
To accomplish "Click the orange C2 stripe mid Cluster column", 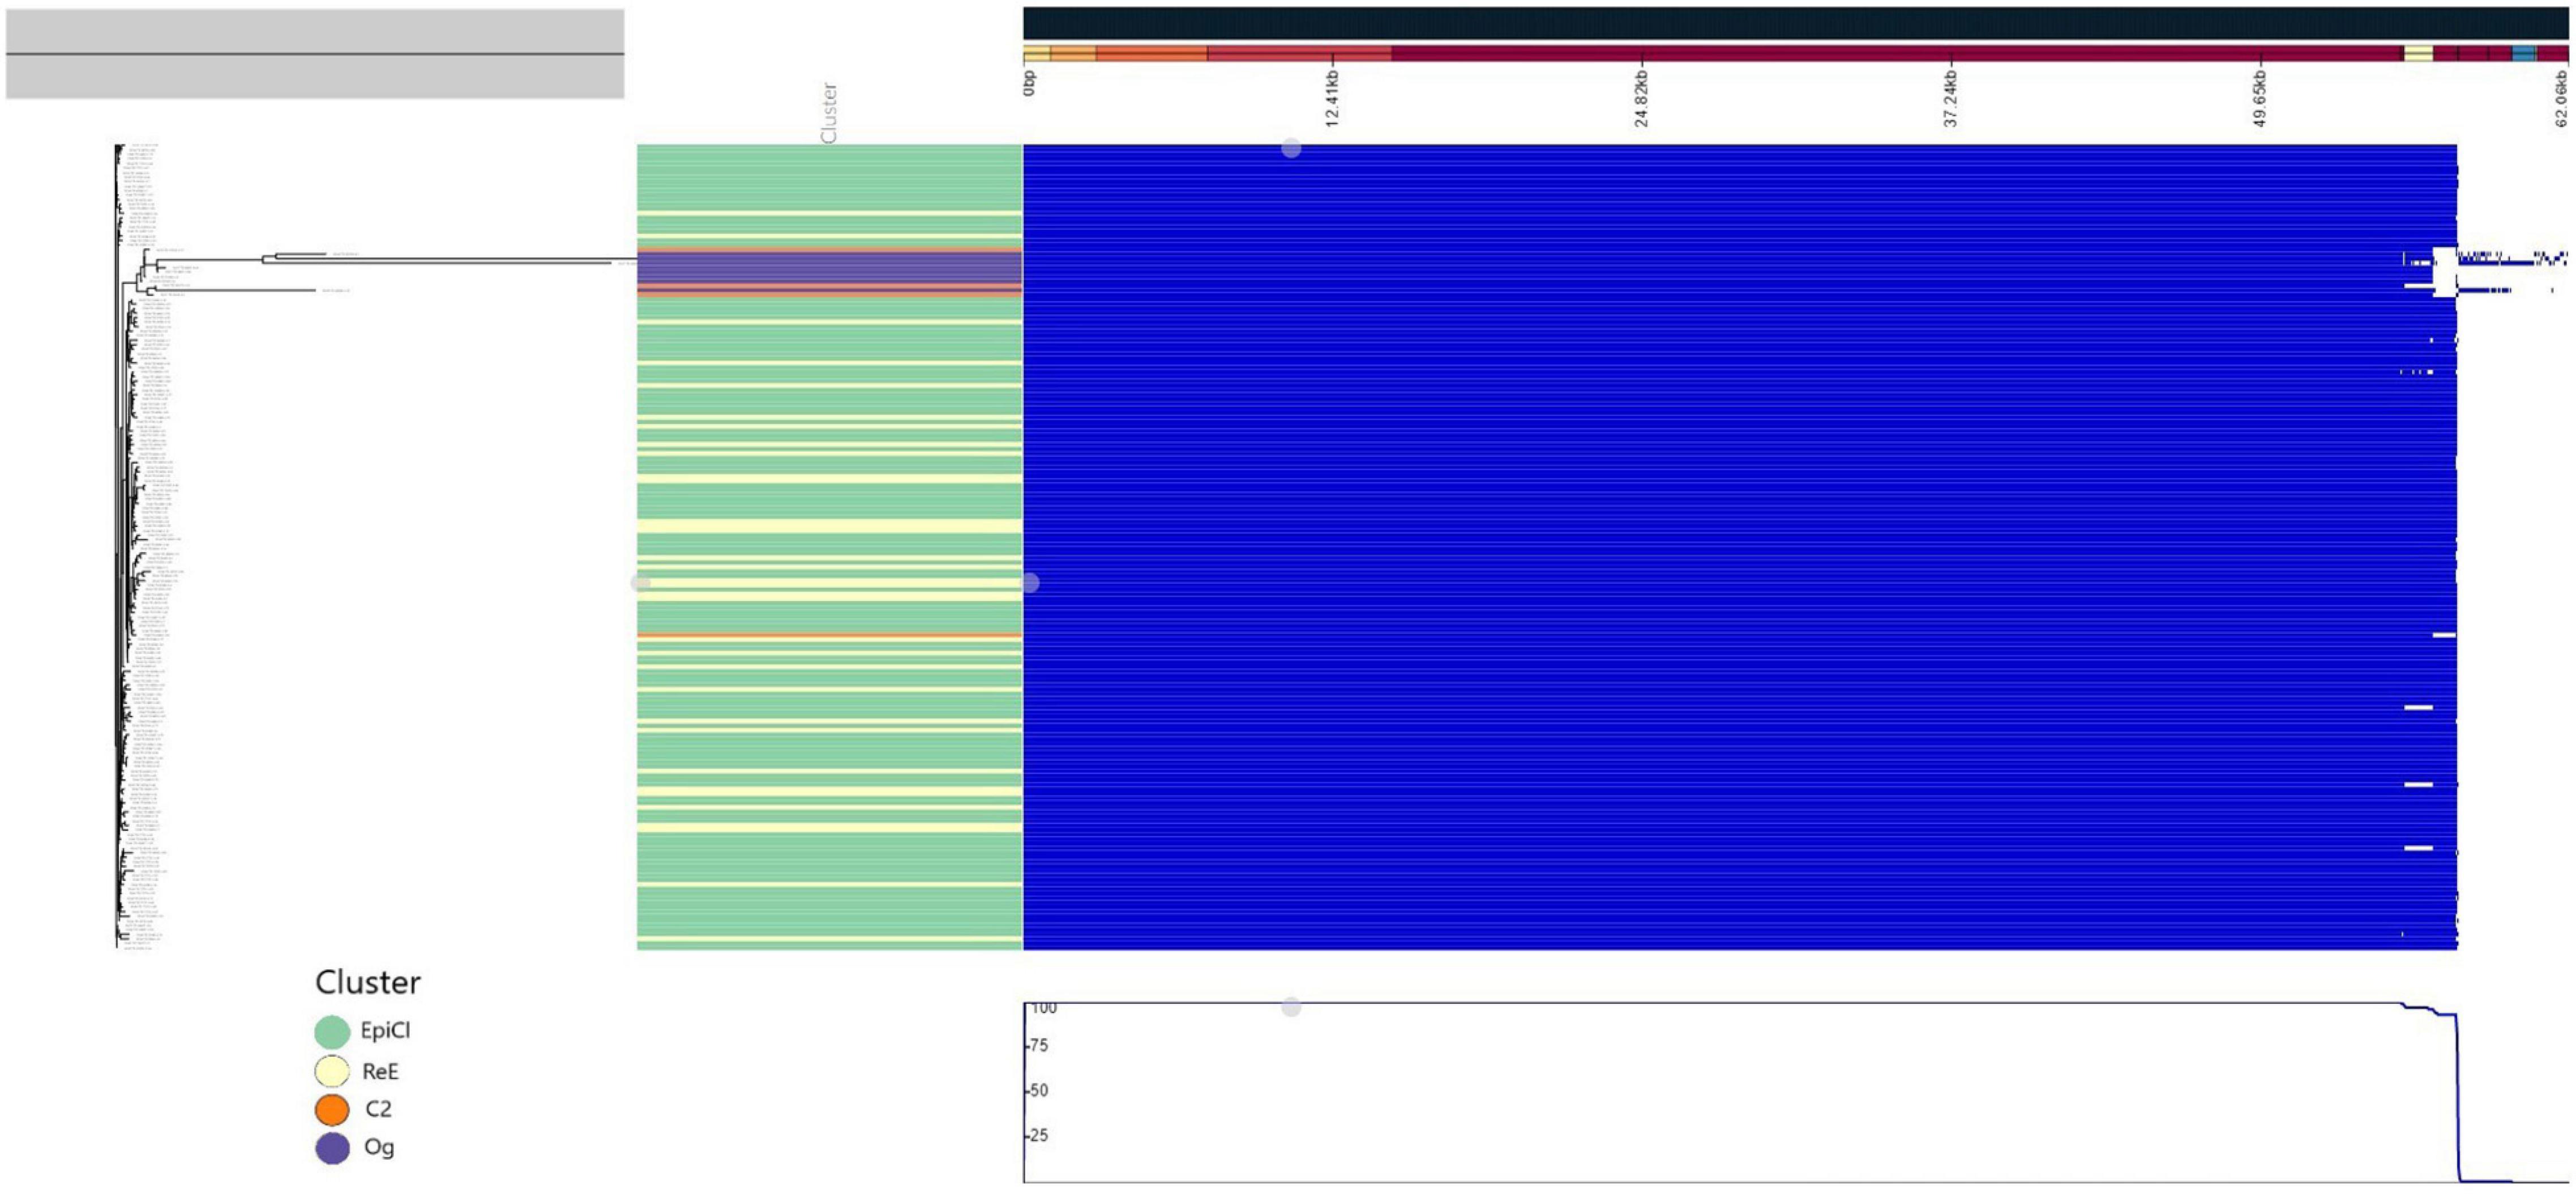I will tap(830, 636).
